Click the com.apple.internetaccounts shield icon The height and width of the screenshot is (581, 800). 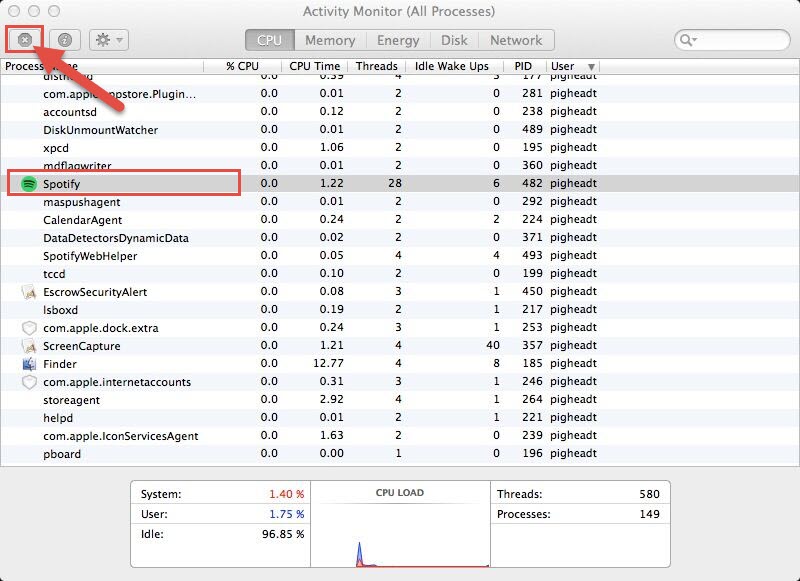[x=29, y=382]
